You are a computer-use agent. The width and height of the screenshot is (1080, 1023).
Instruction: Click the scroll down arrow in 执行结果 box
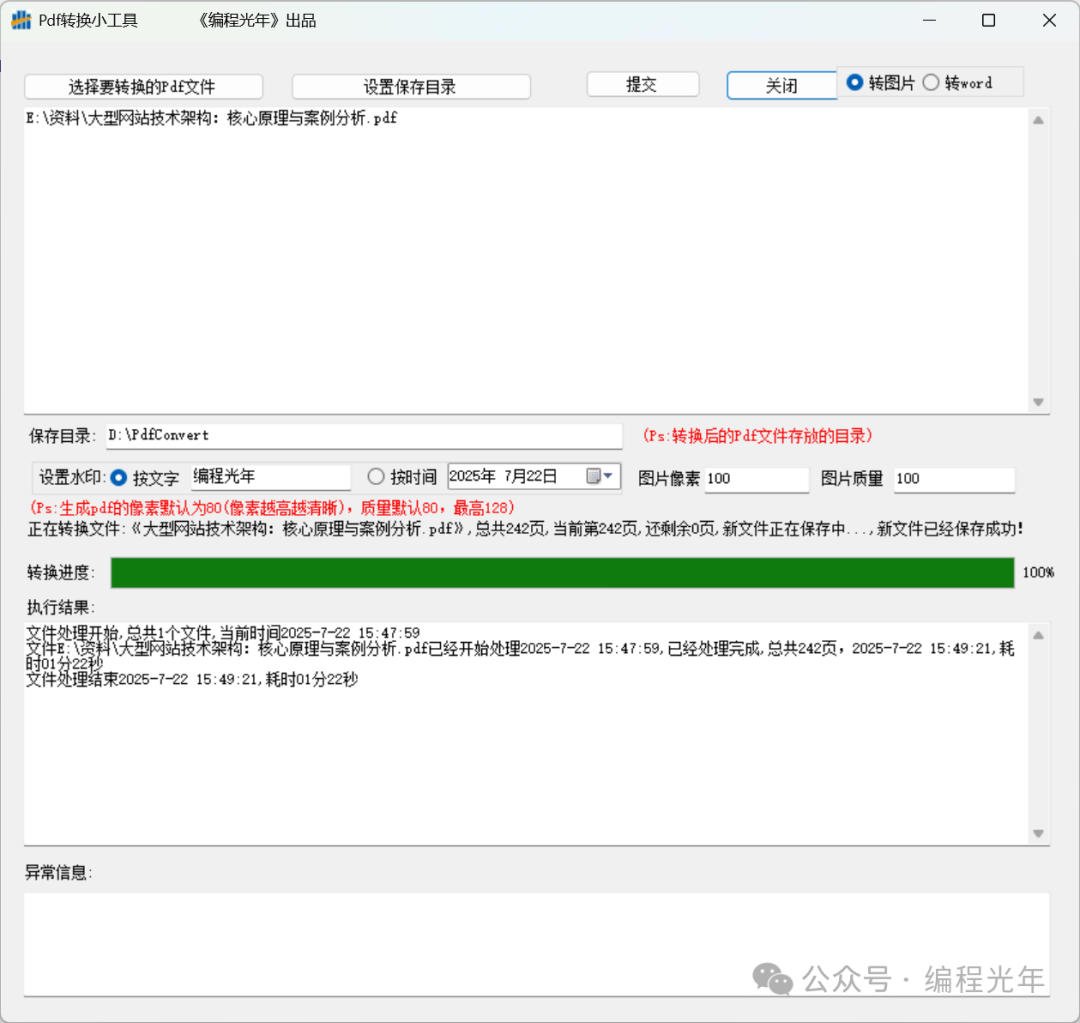click(x=1038, y=833)
